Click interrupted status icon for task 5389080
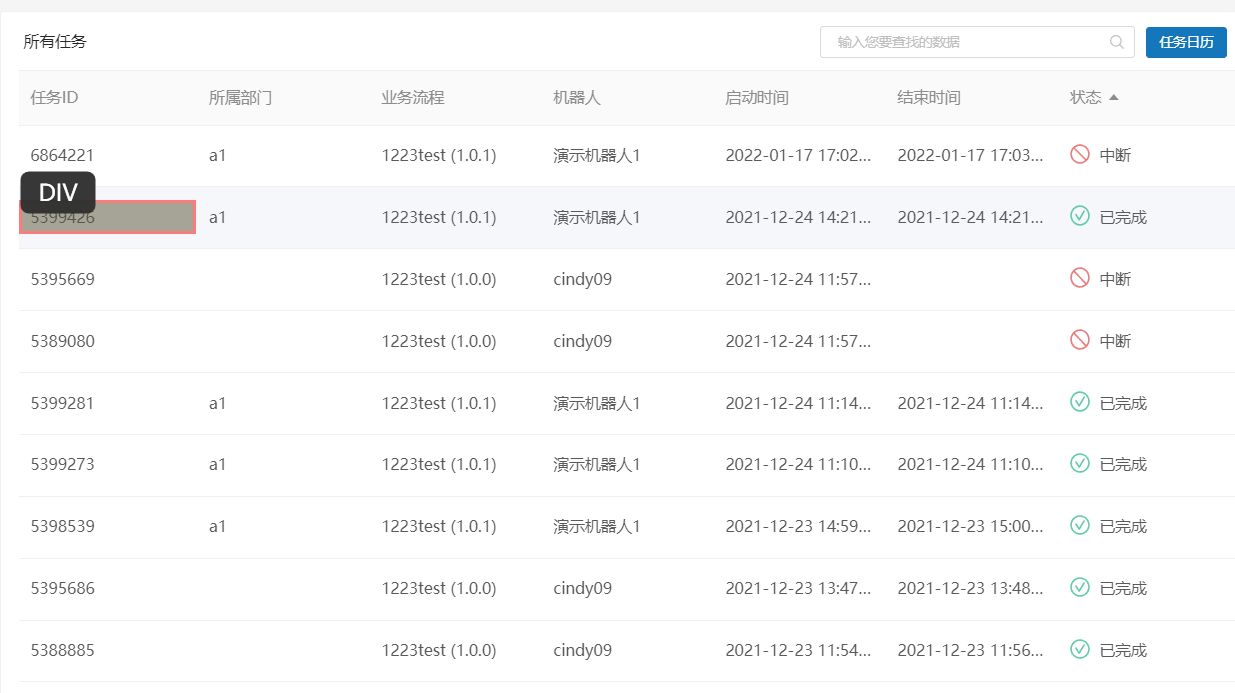Image resolution: width=1235 pixels, height=693 pixels. pos(1079,341)
